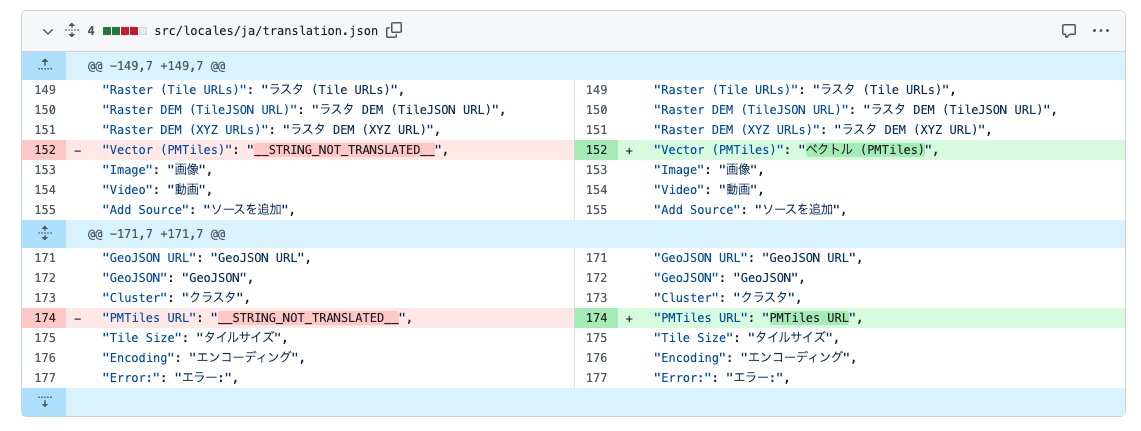Click left-side "Add Source": "ソースを追加" line
This screenshot has height=431, width=1141.
[x=199, y=210]
